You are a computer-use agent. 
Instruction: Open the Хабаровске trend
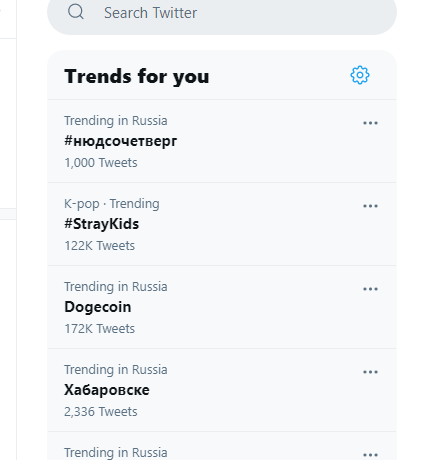[107, 390]
